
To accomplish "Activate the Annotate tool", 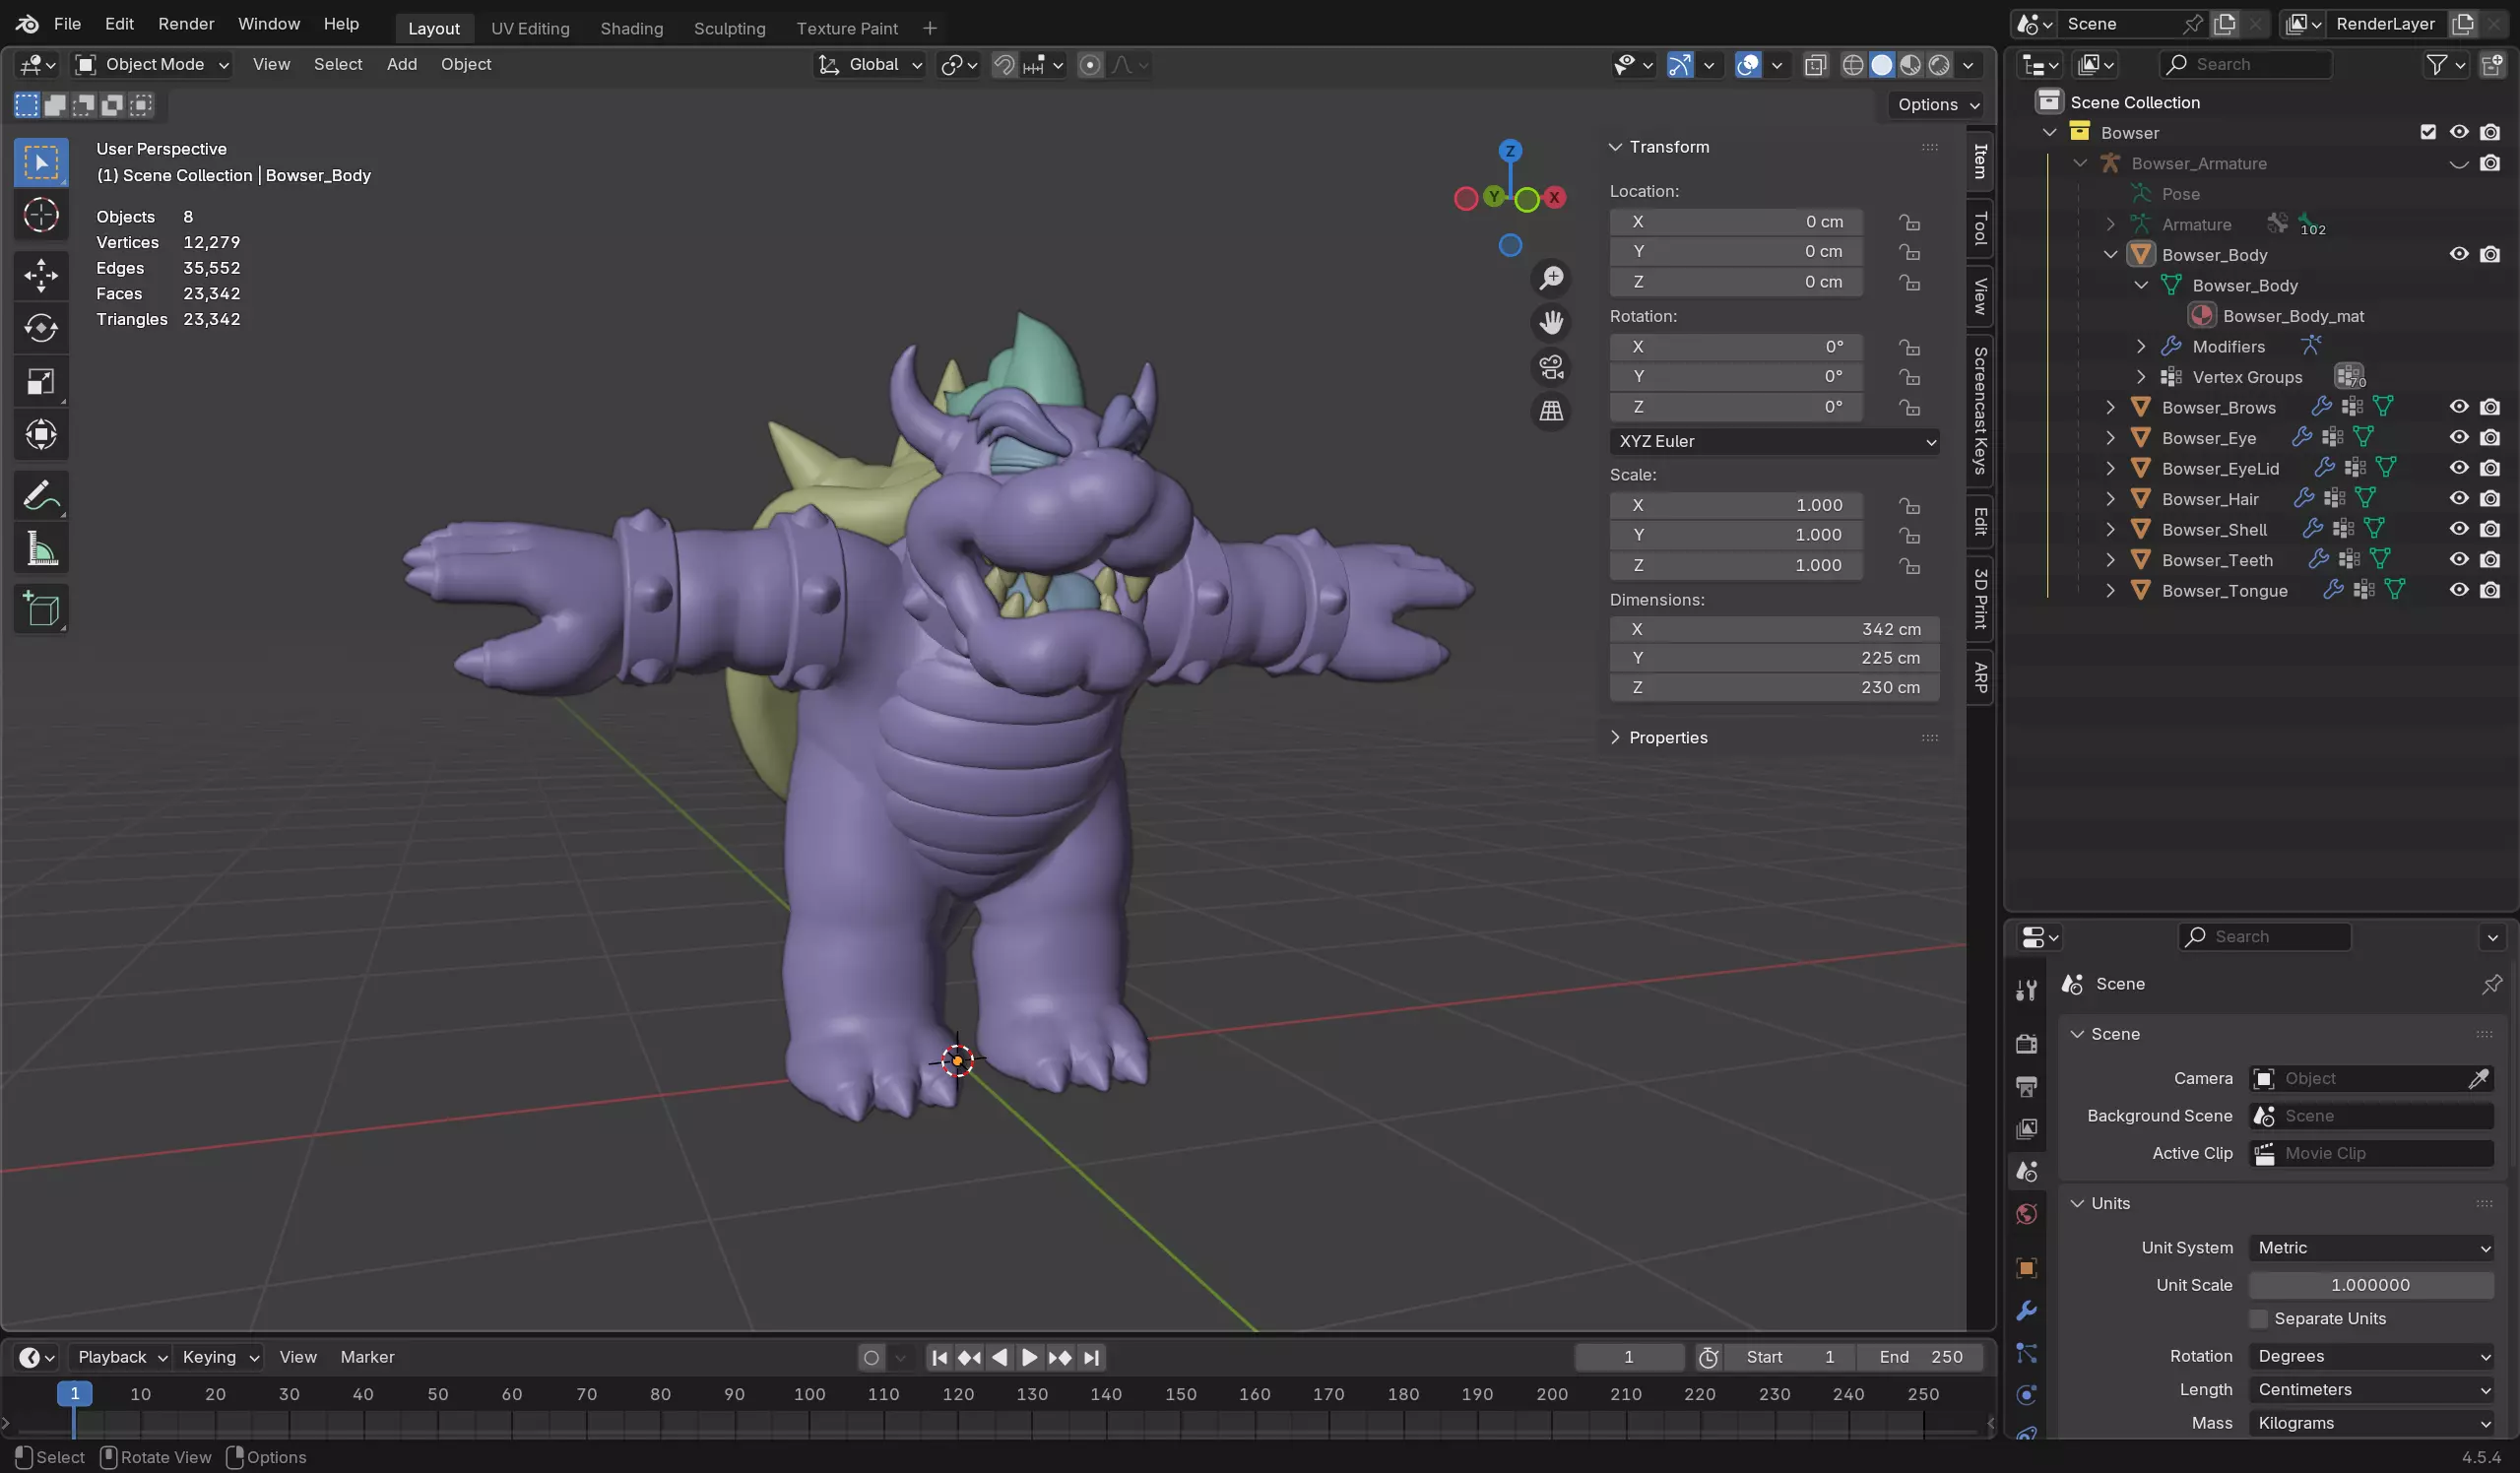I will (x=41, y=496).
